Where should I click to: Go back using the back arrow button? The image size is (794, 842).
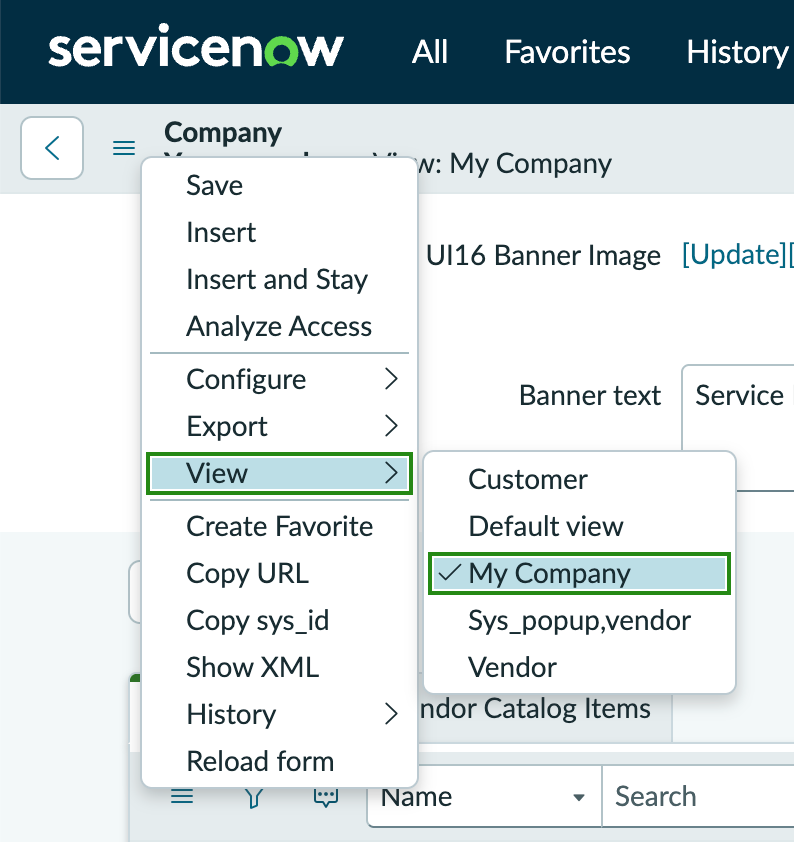[x=52, y=148]
